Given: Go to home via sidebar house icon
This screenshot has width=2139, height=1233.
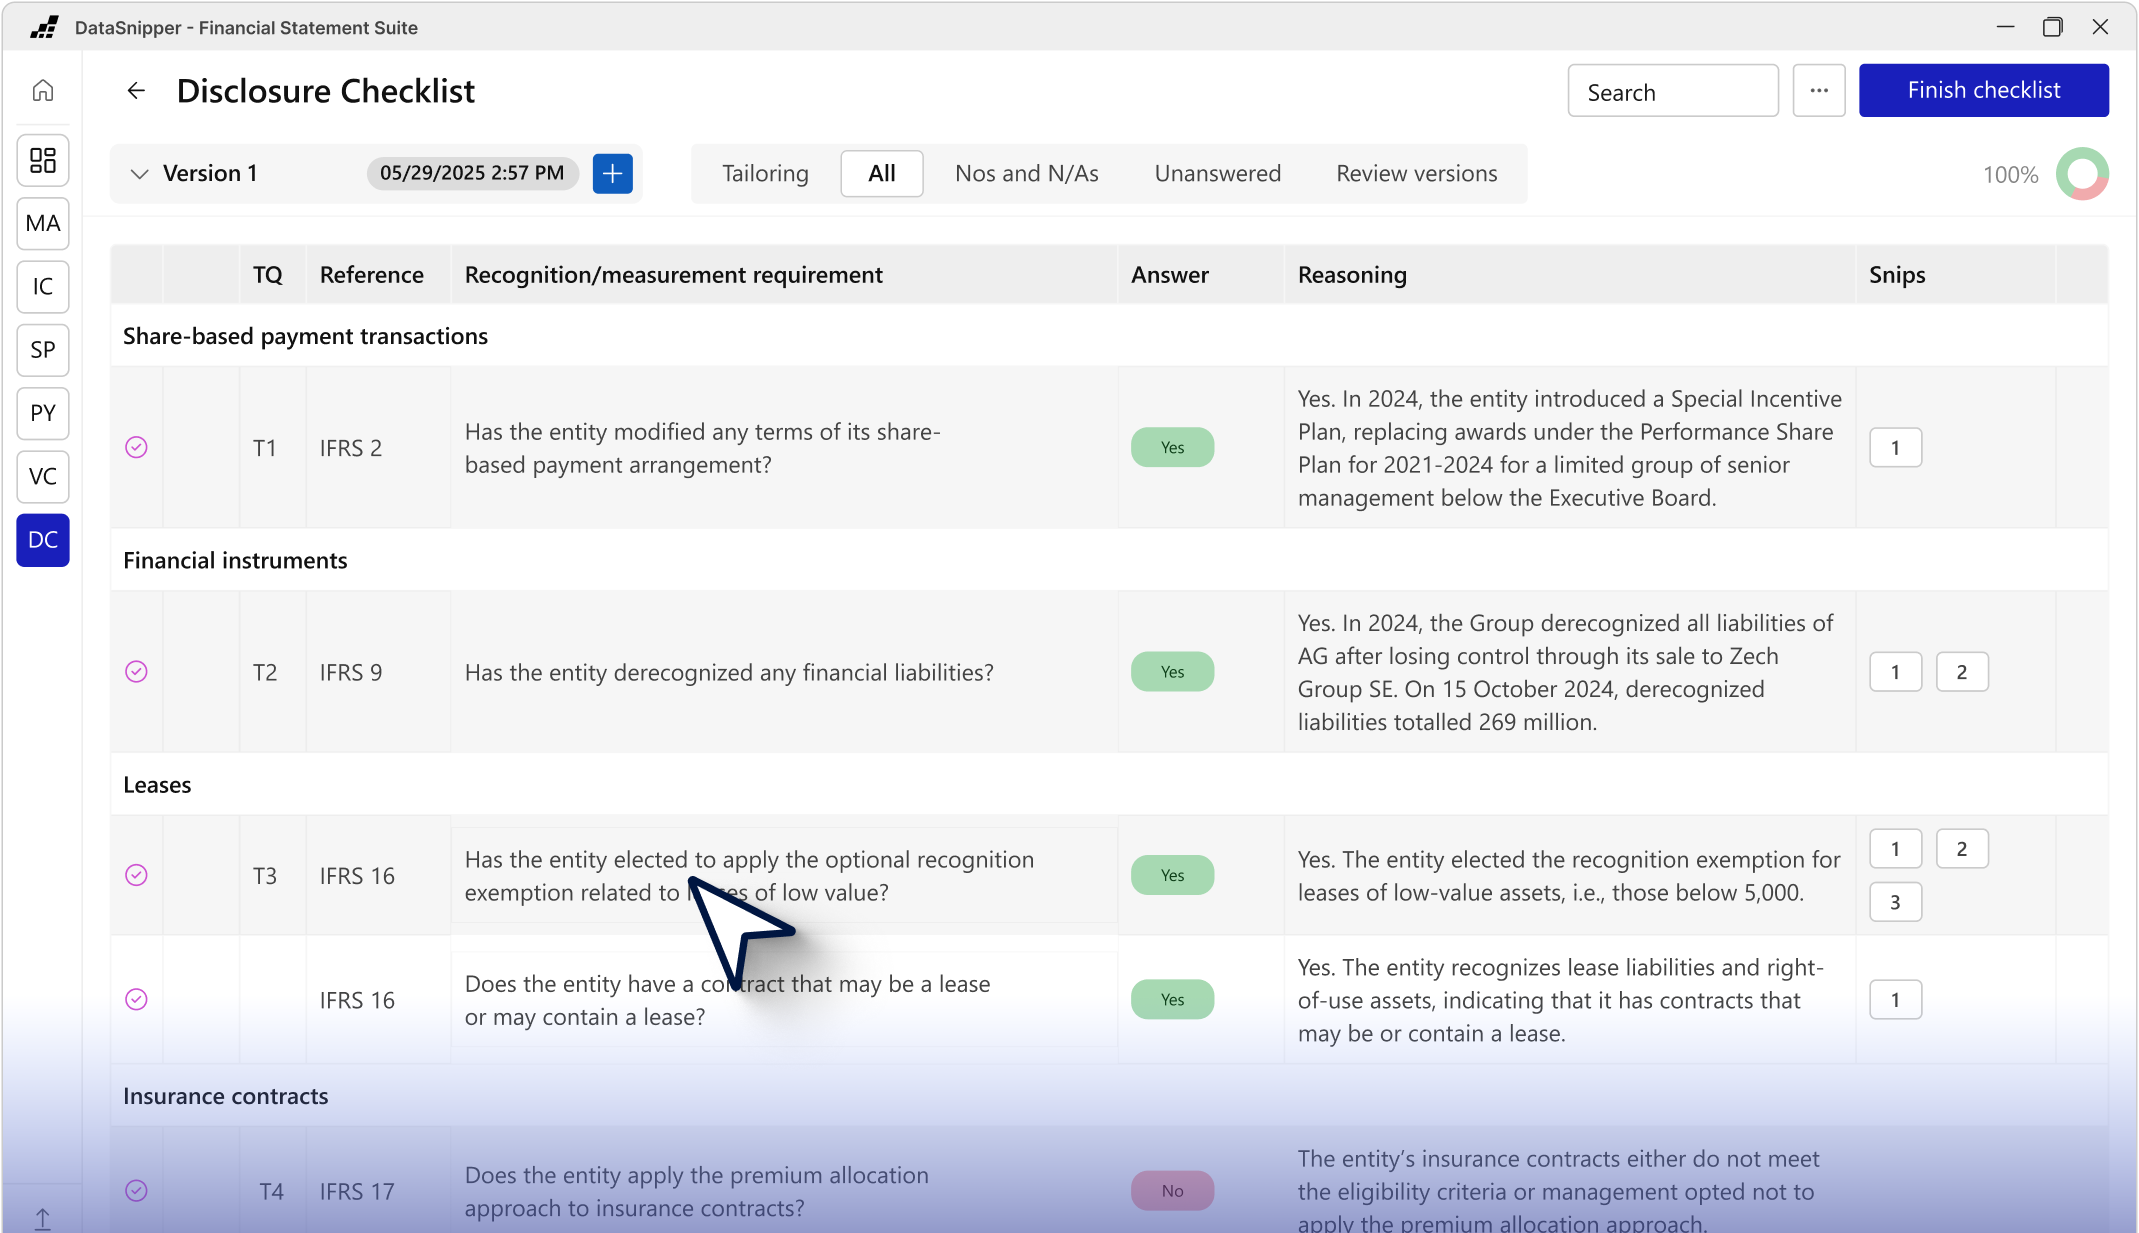Looking at the screenshot, I should coord(42,91).
